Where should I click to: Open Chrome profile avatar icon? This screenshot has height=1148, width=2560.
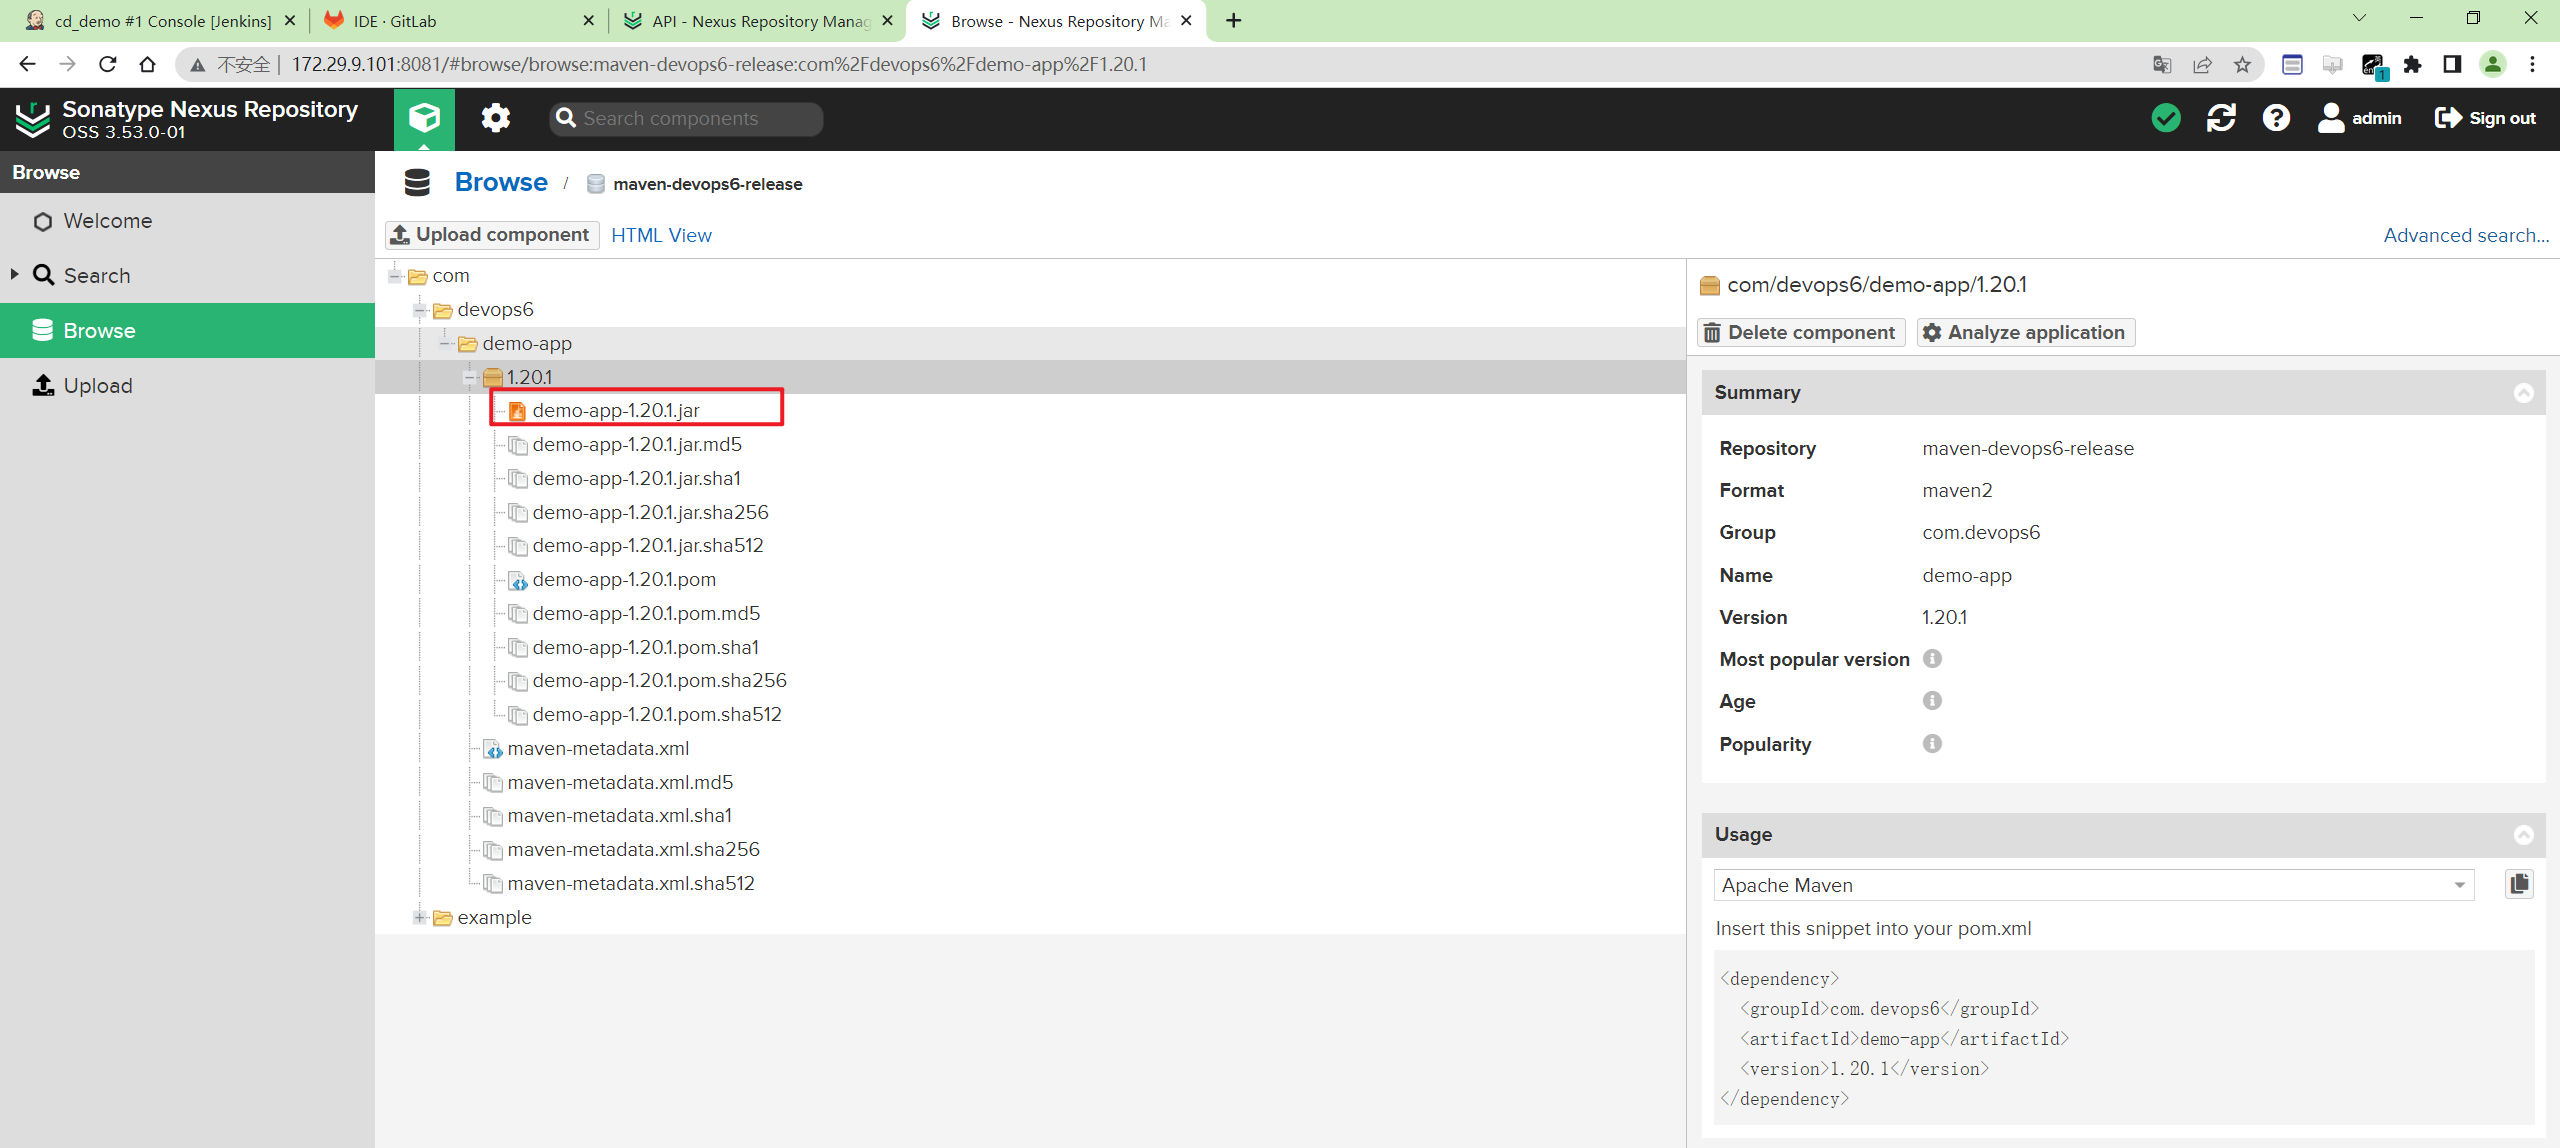2493,64
